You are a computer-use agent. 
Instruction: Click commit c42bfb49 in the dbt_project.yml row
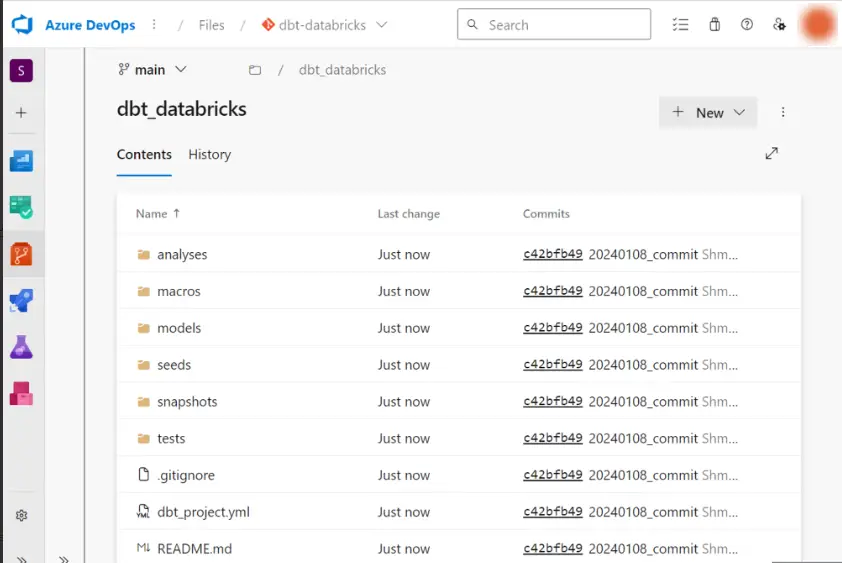click(553, 511)
